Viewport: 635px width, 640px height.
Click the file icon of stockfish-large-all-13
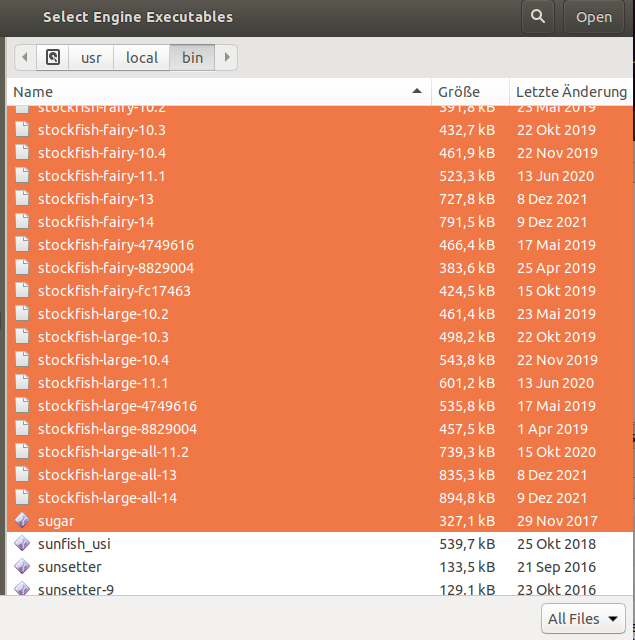(22, 474)
